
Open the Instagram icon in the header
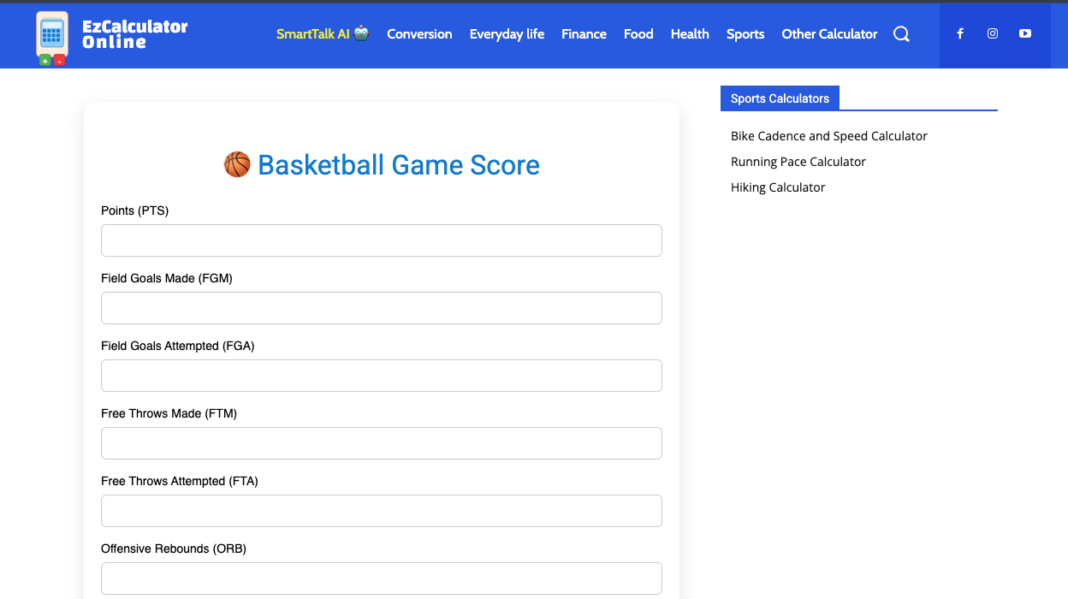[x=992, y=33]
